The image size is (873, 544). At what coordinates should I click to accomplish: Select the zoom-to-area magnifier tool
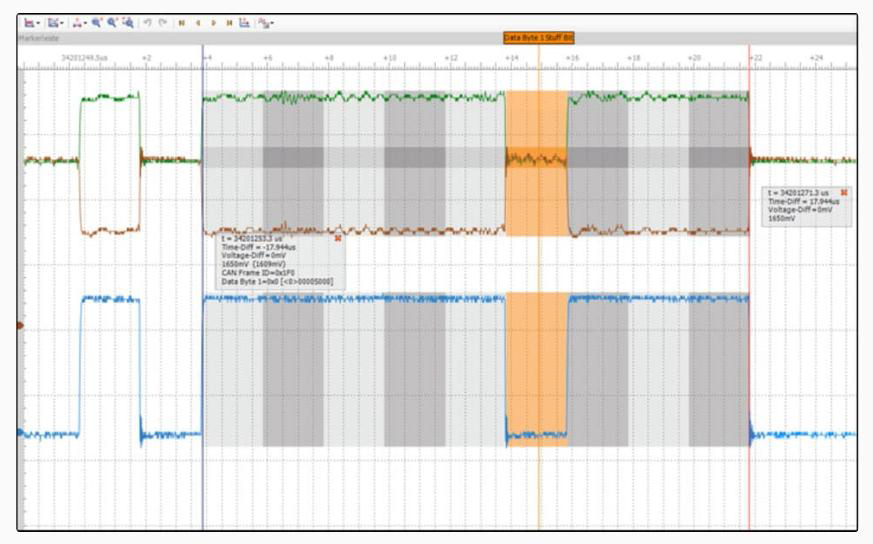tap(128, 23)
